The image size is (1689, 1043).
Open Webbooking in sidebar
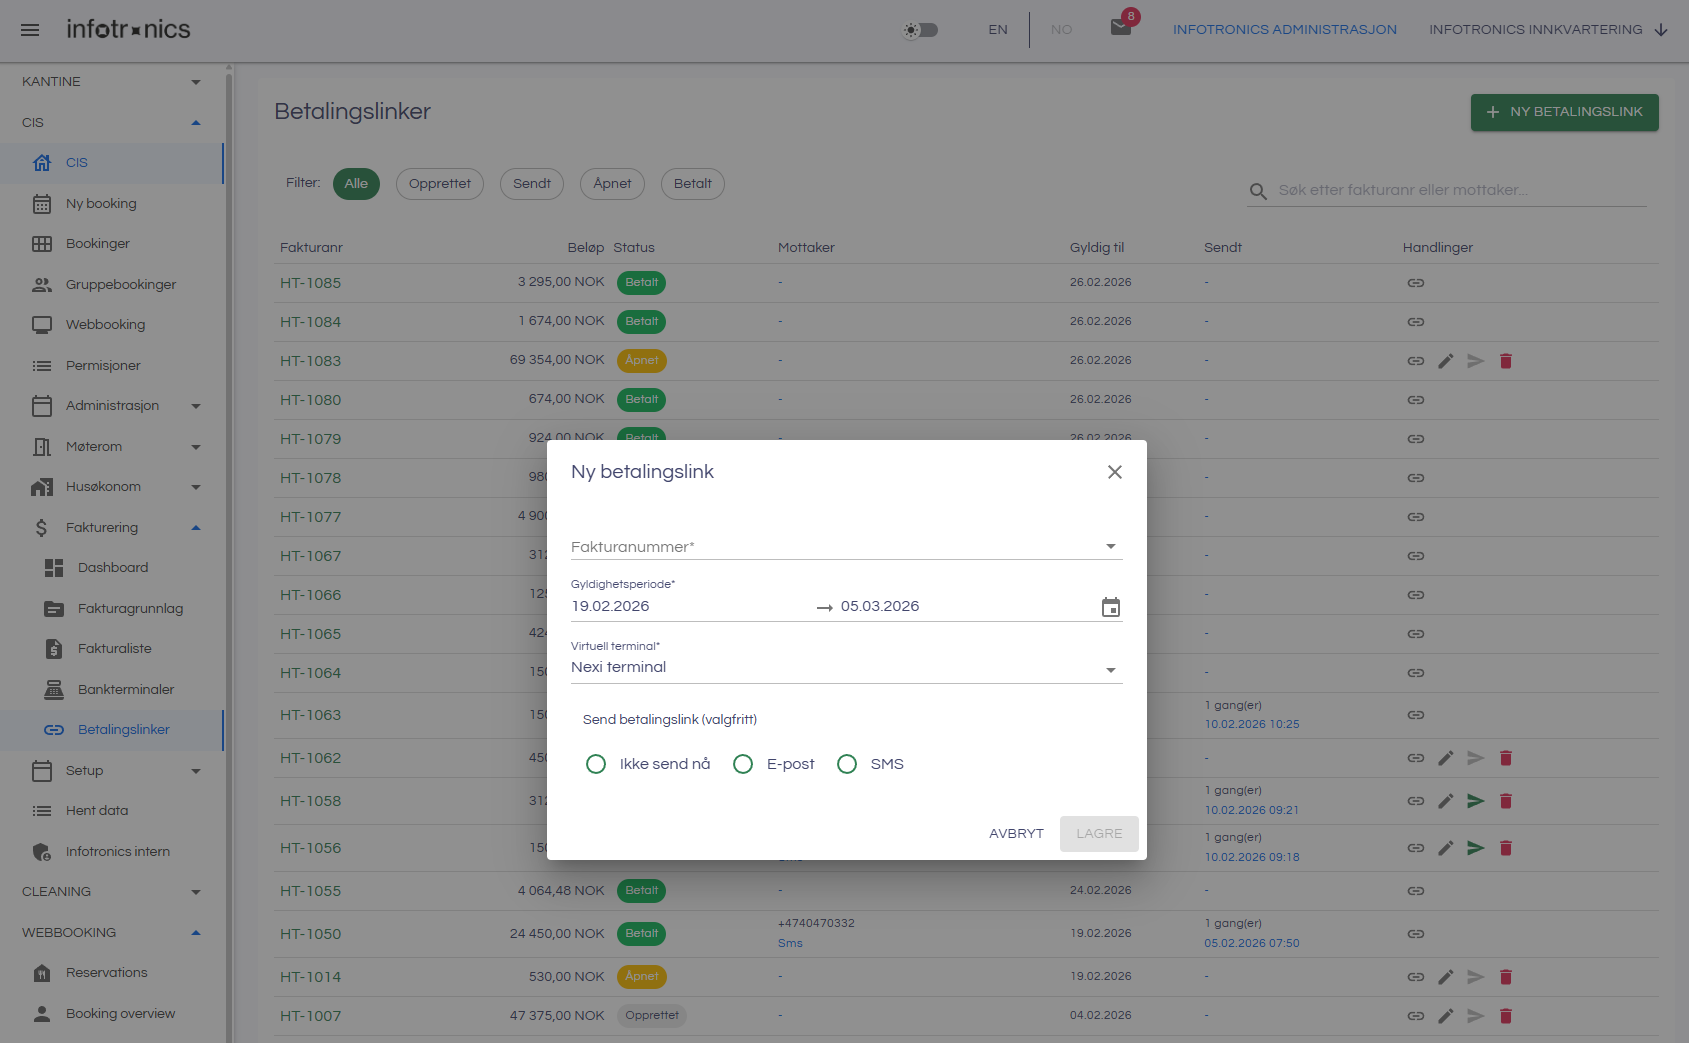pyautogui.click(x=111, y=325)
